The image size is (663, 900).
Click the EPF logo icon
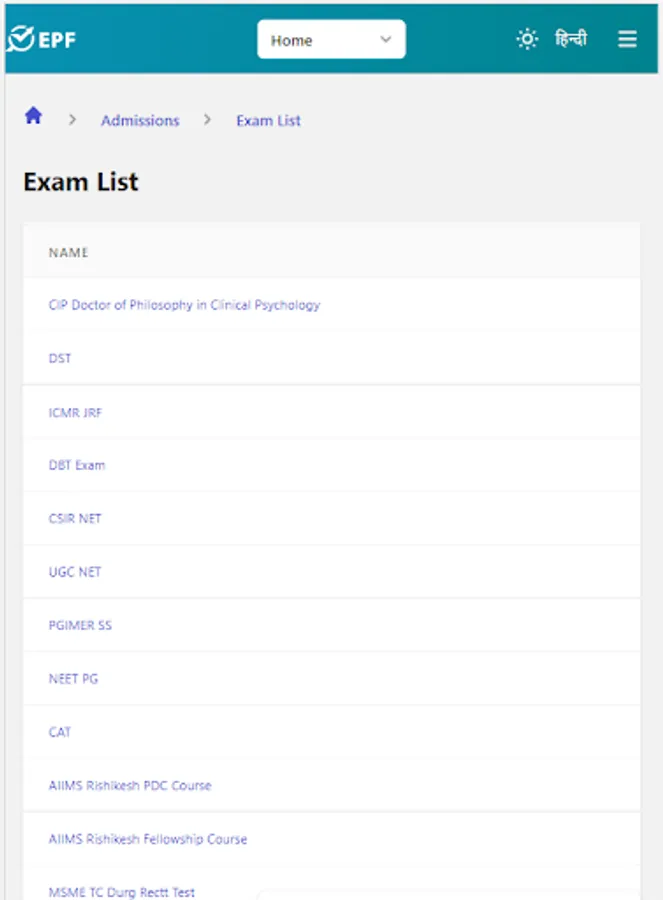tap(20, 40)
